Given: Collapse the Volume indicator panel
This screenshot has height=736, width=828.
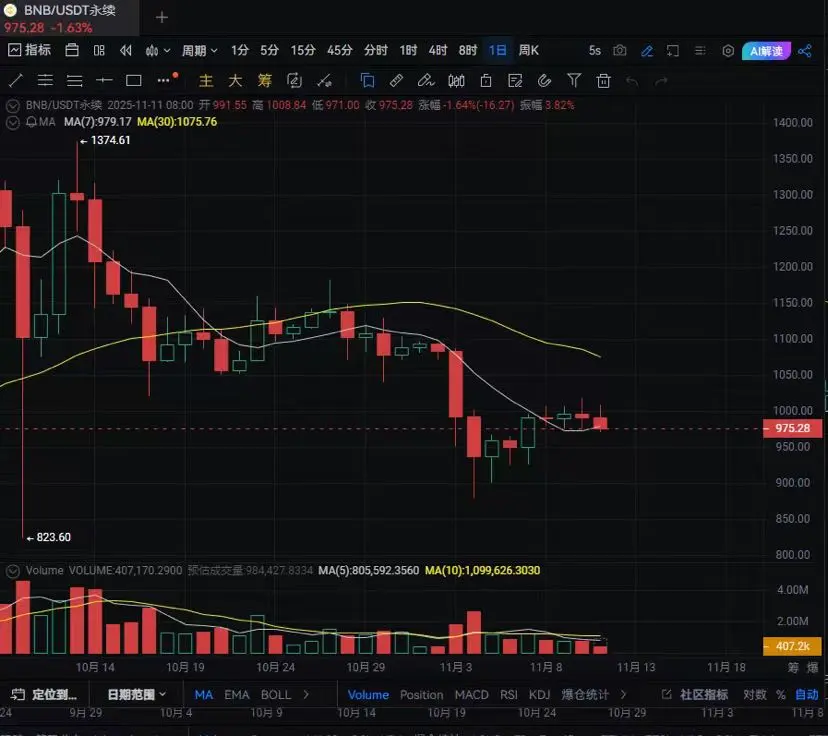Looking at the screenshot, I should coord(13,571).
